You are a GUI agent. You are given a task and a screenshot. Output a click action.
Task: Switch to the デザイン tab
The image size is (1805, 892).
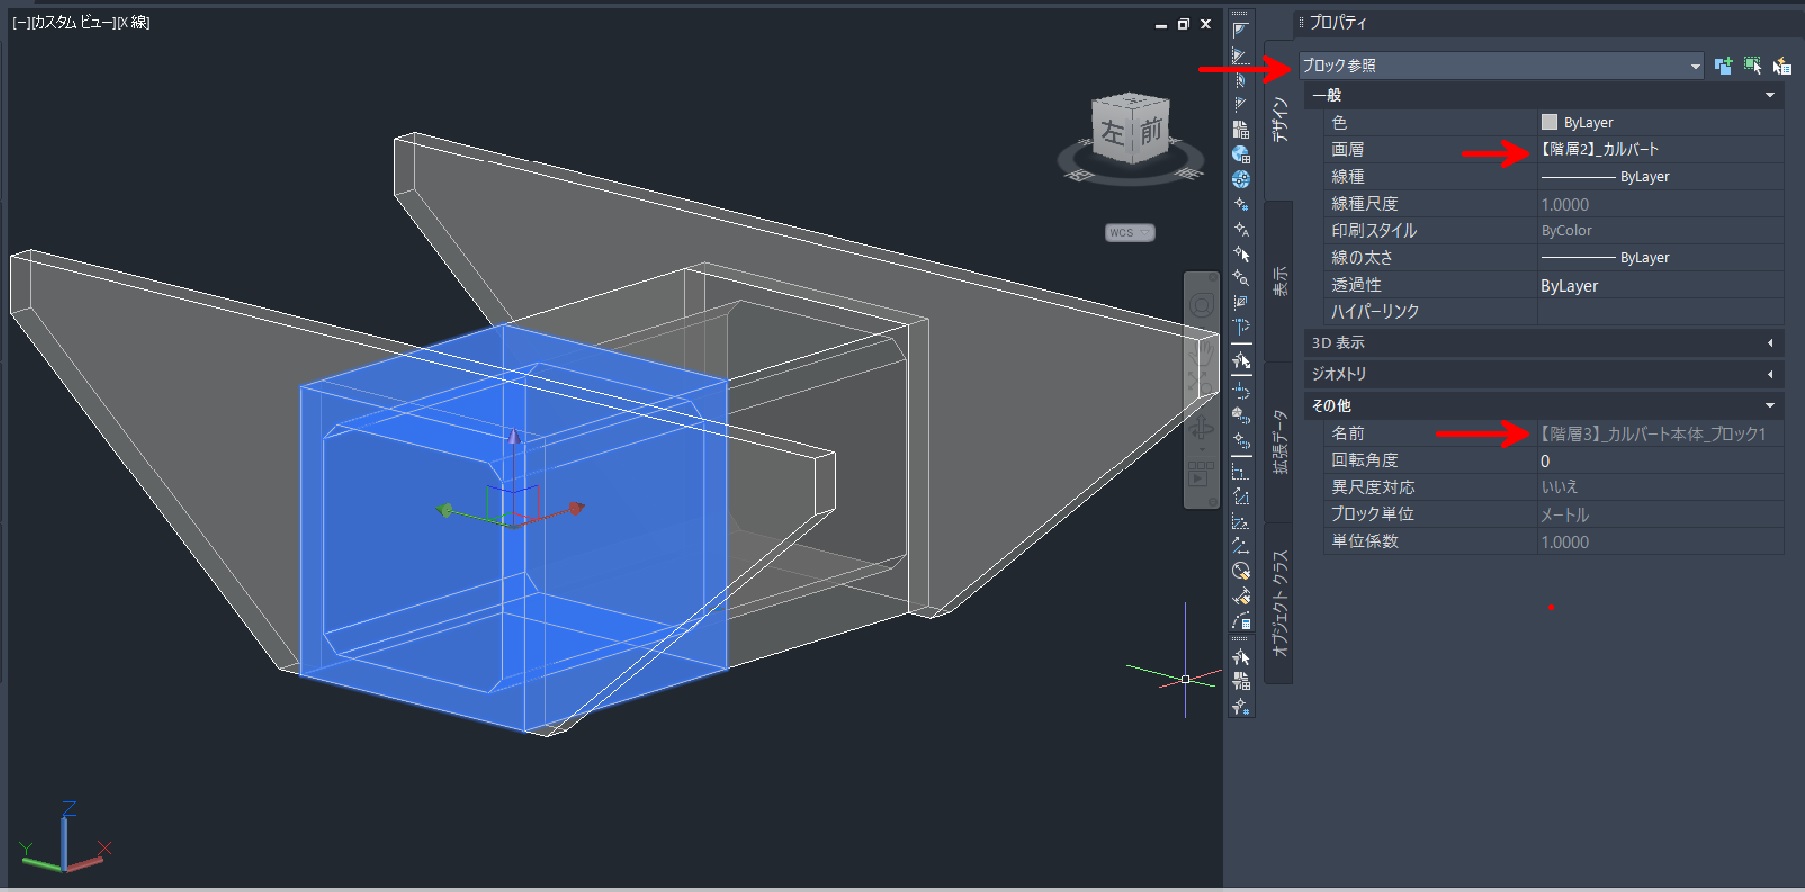(1279, 120)
